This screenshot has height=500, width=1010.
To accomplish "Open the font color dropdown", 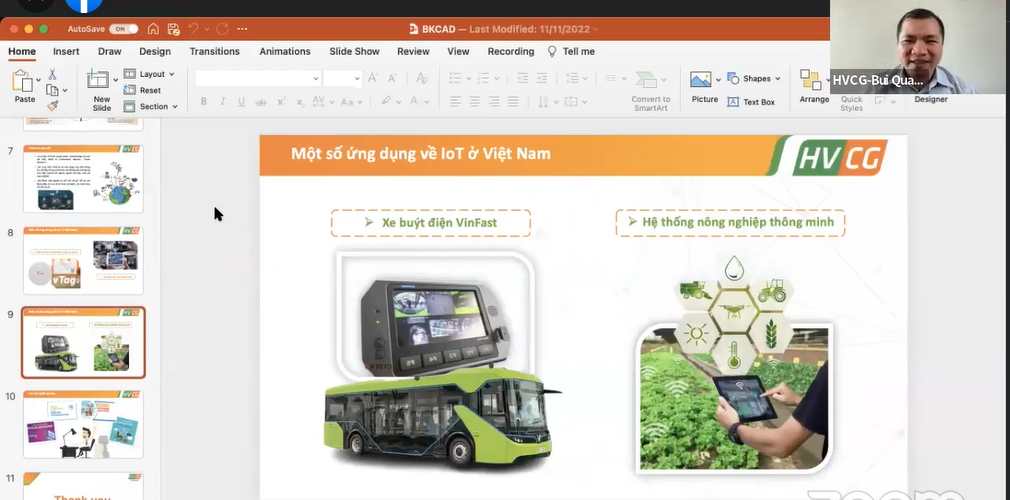I will (x=428, y=102).
